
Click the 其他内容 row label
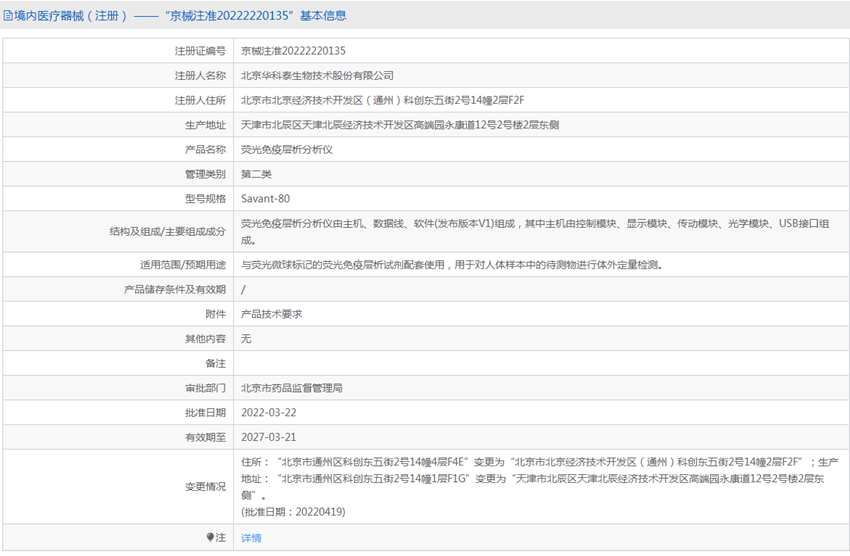coord(206,339)
